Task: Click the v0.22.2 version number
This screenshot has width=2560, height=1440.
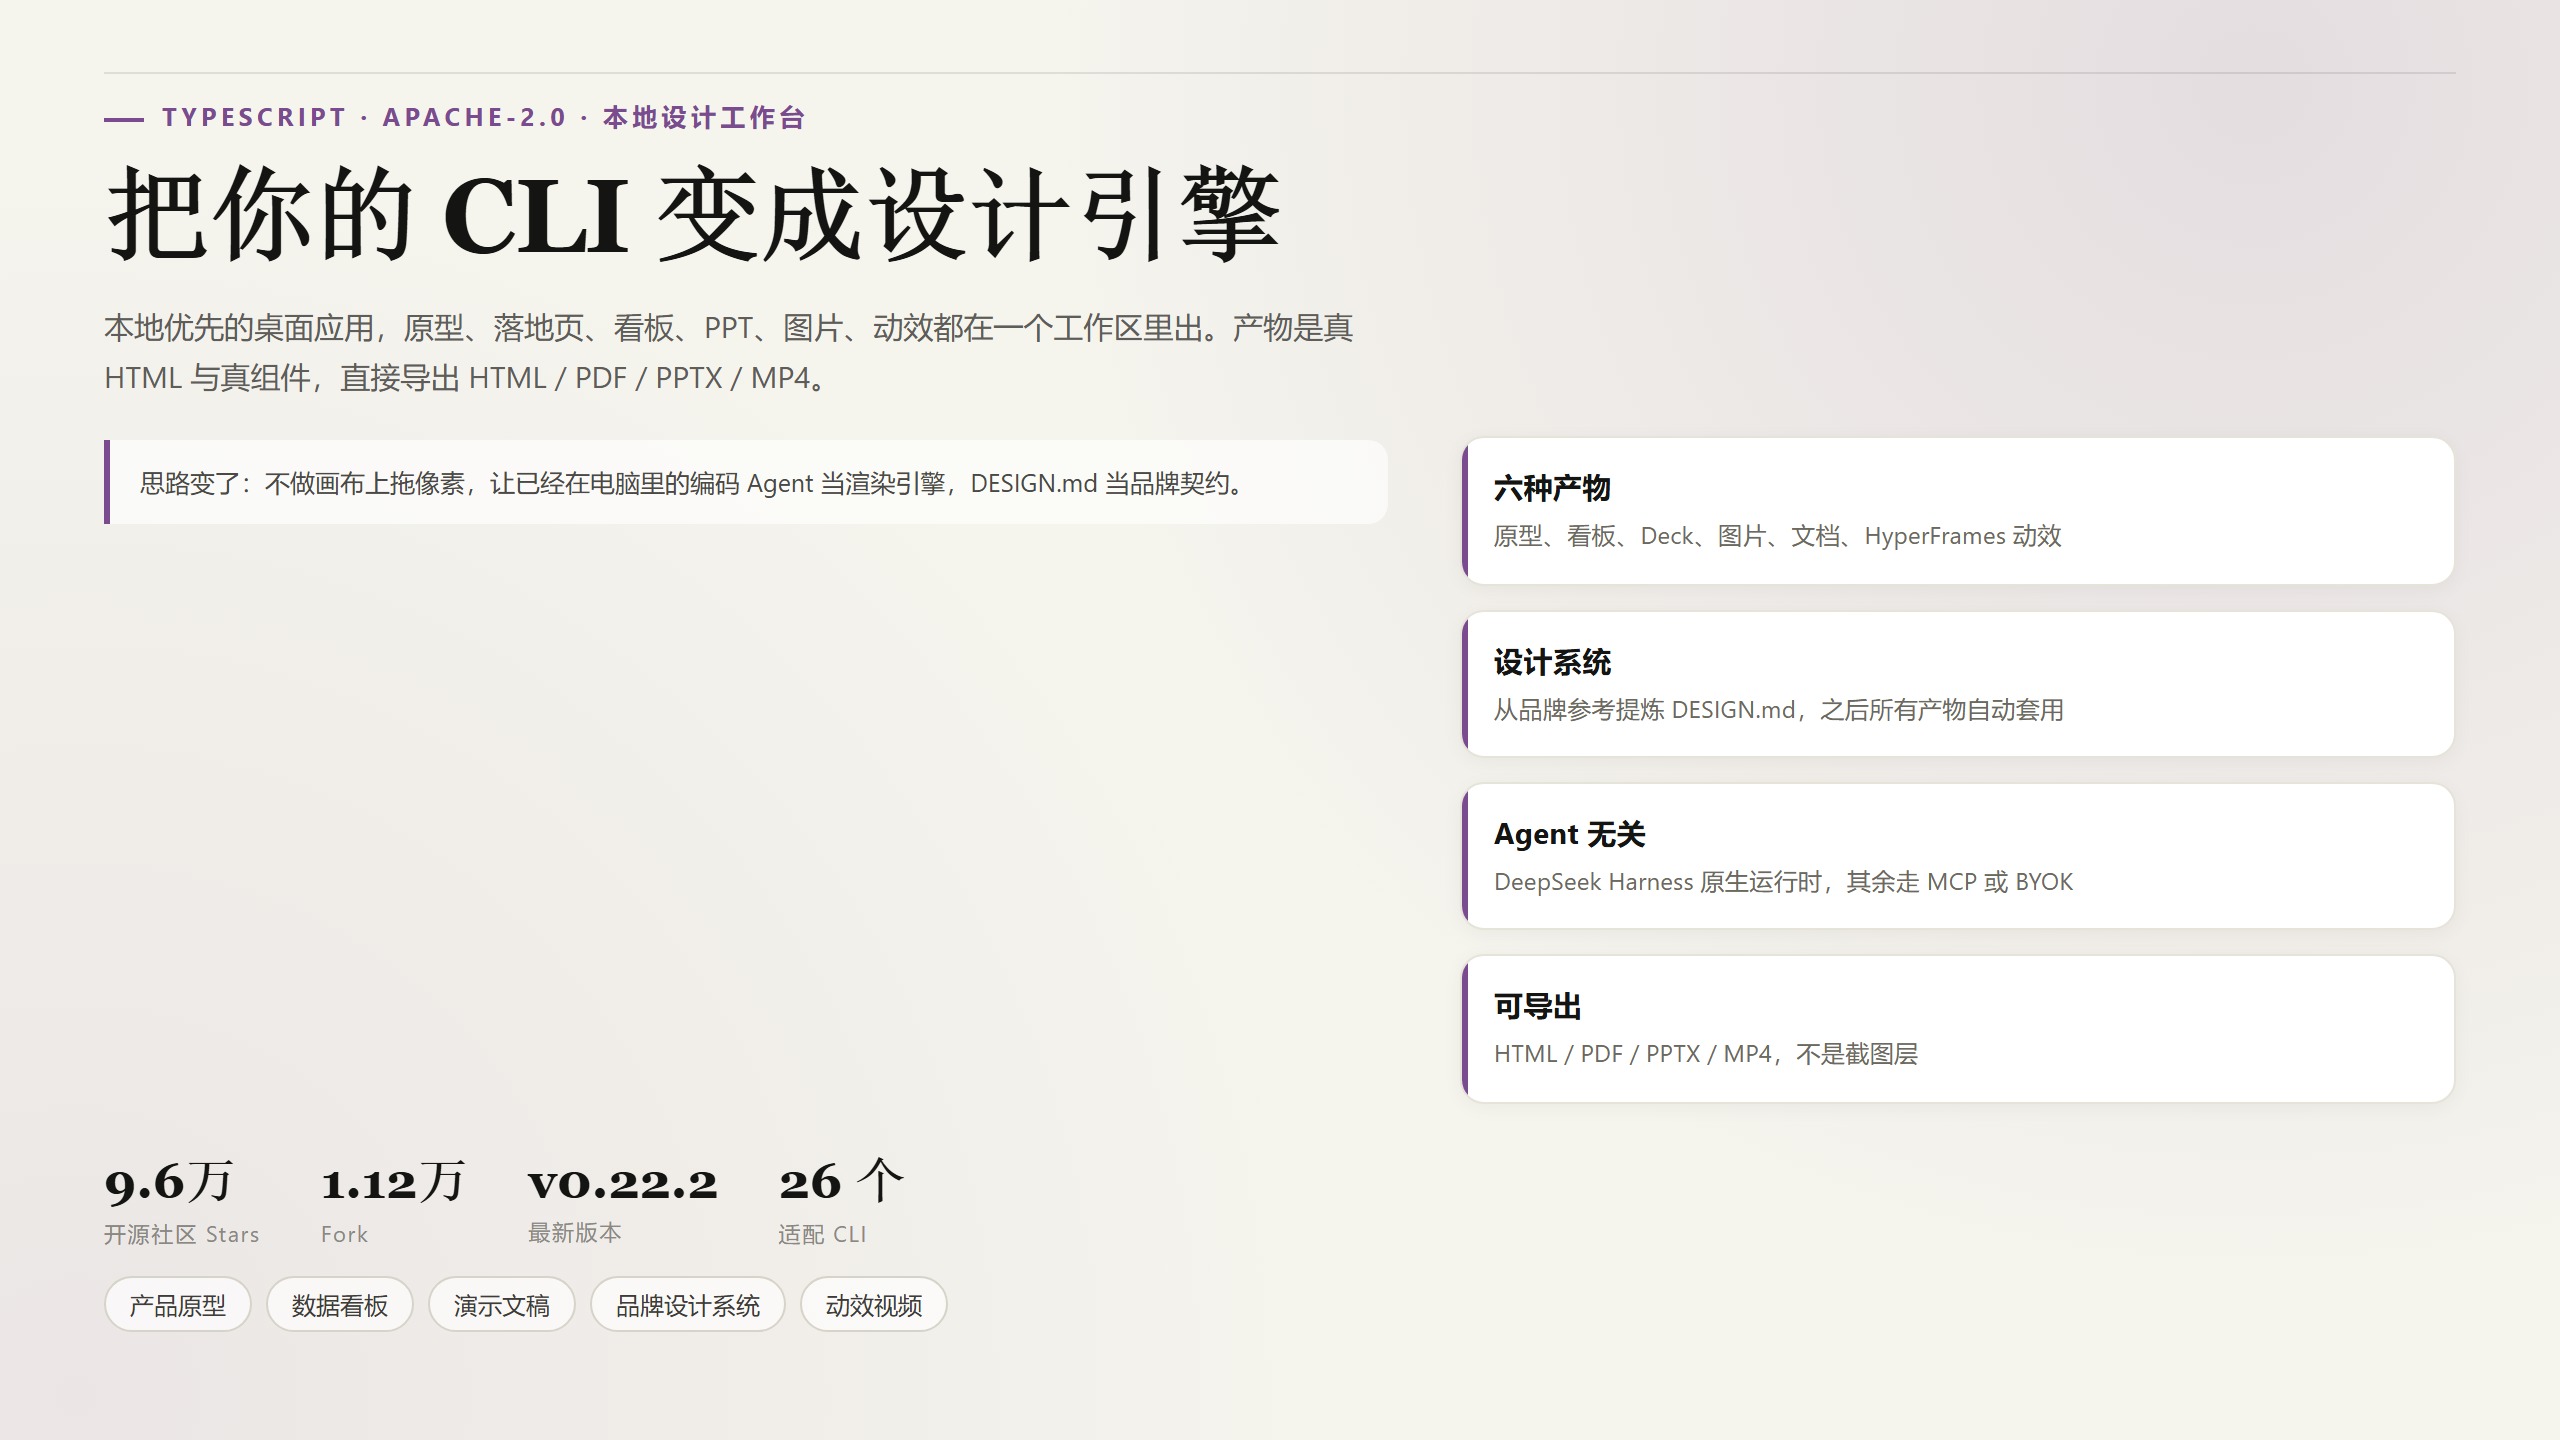Action: [623, 1184]
